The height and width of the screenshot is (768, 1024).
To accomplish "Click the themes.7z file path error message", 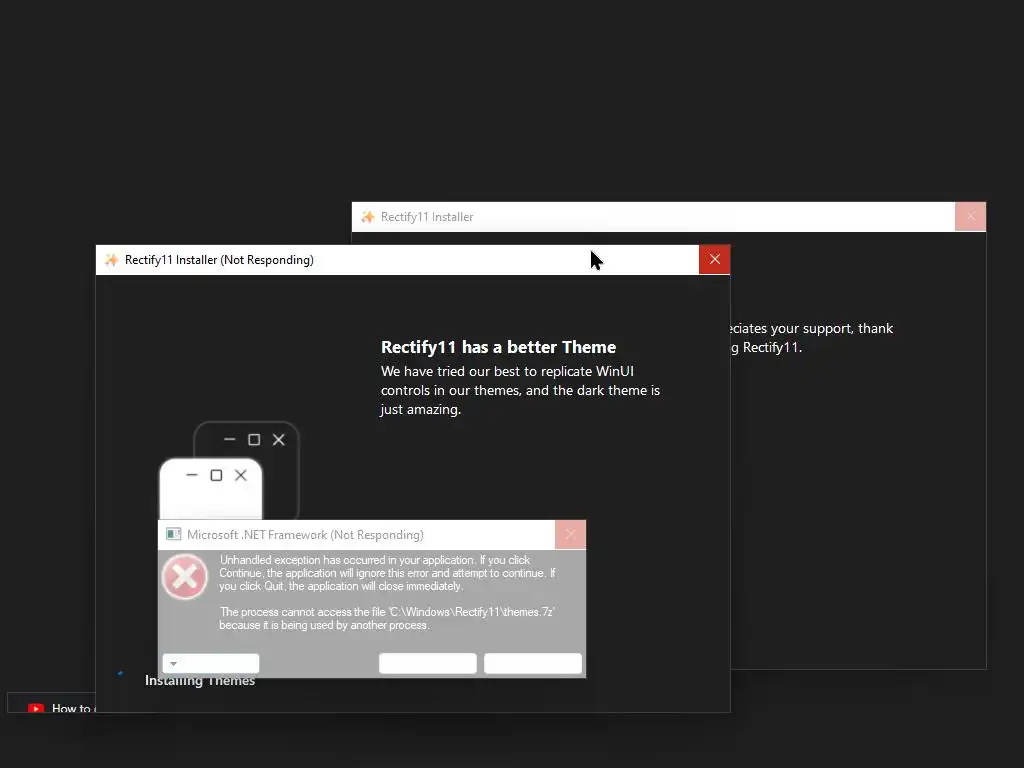I will tap(387, 618).
